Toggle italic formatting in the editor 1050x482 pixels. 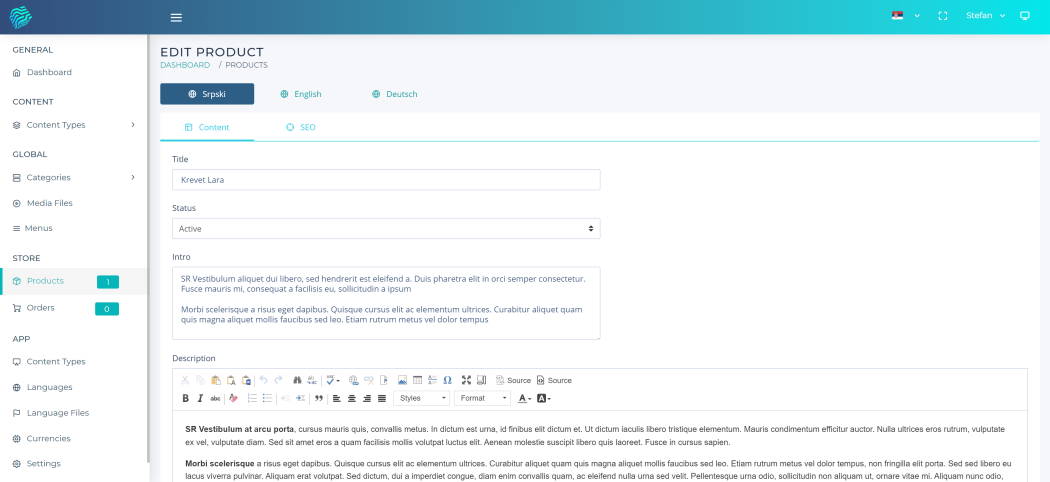click(200, 398)
